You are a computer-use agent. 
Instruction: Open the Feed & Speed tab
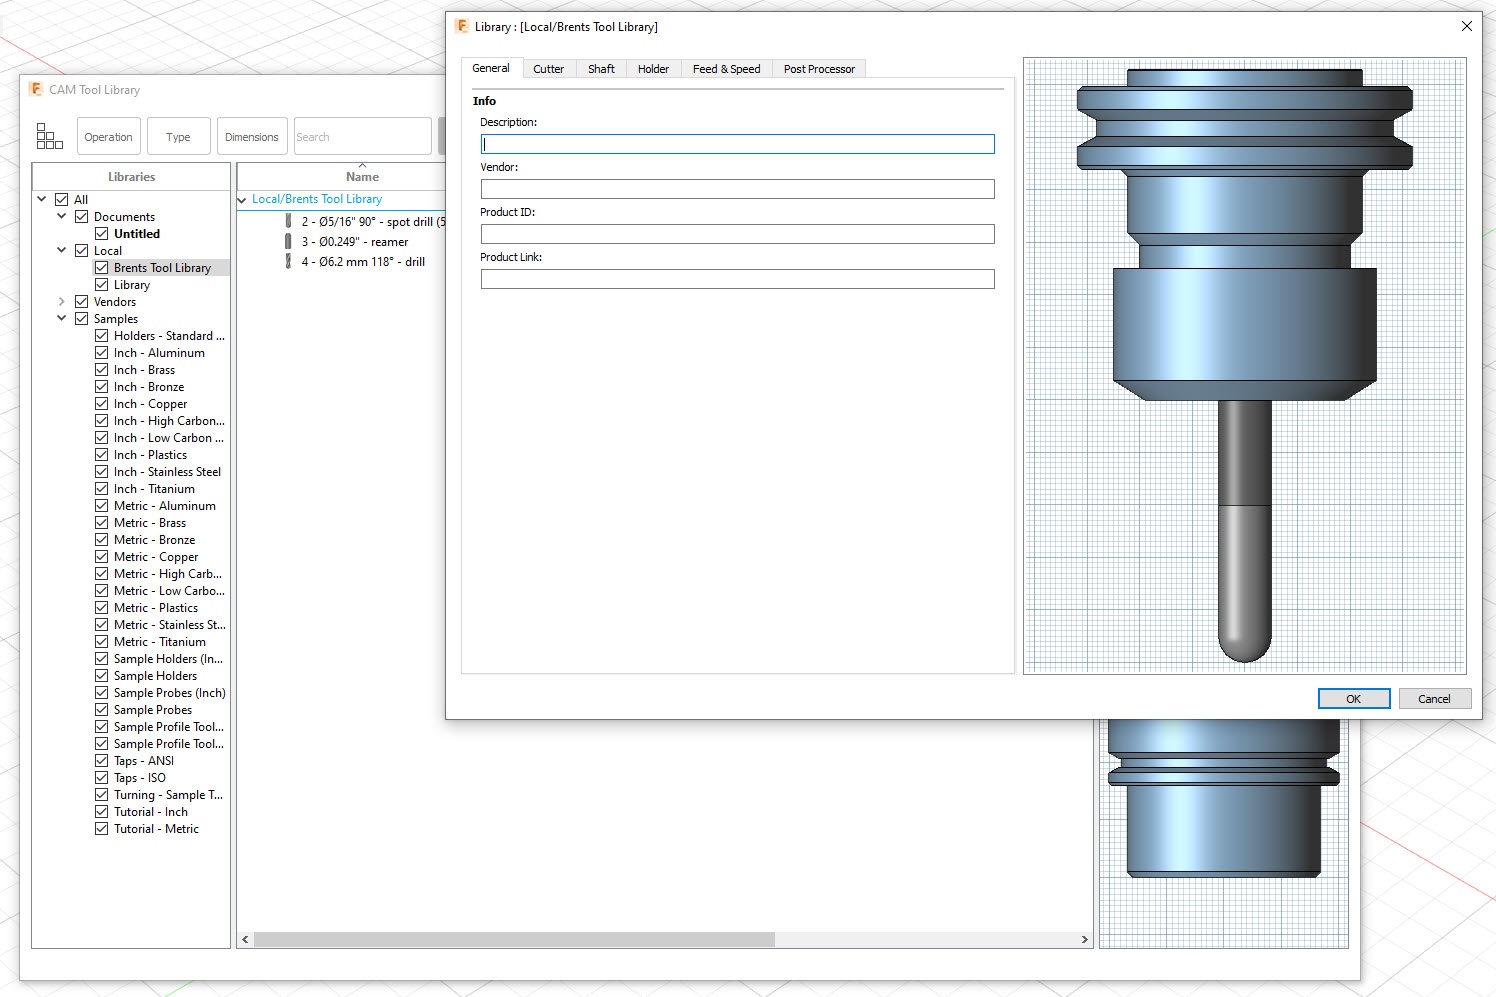point(726,68)
